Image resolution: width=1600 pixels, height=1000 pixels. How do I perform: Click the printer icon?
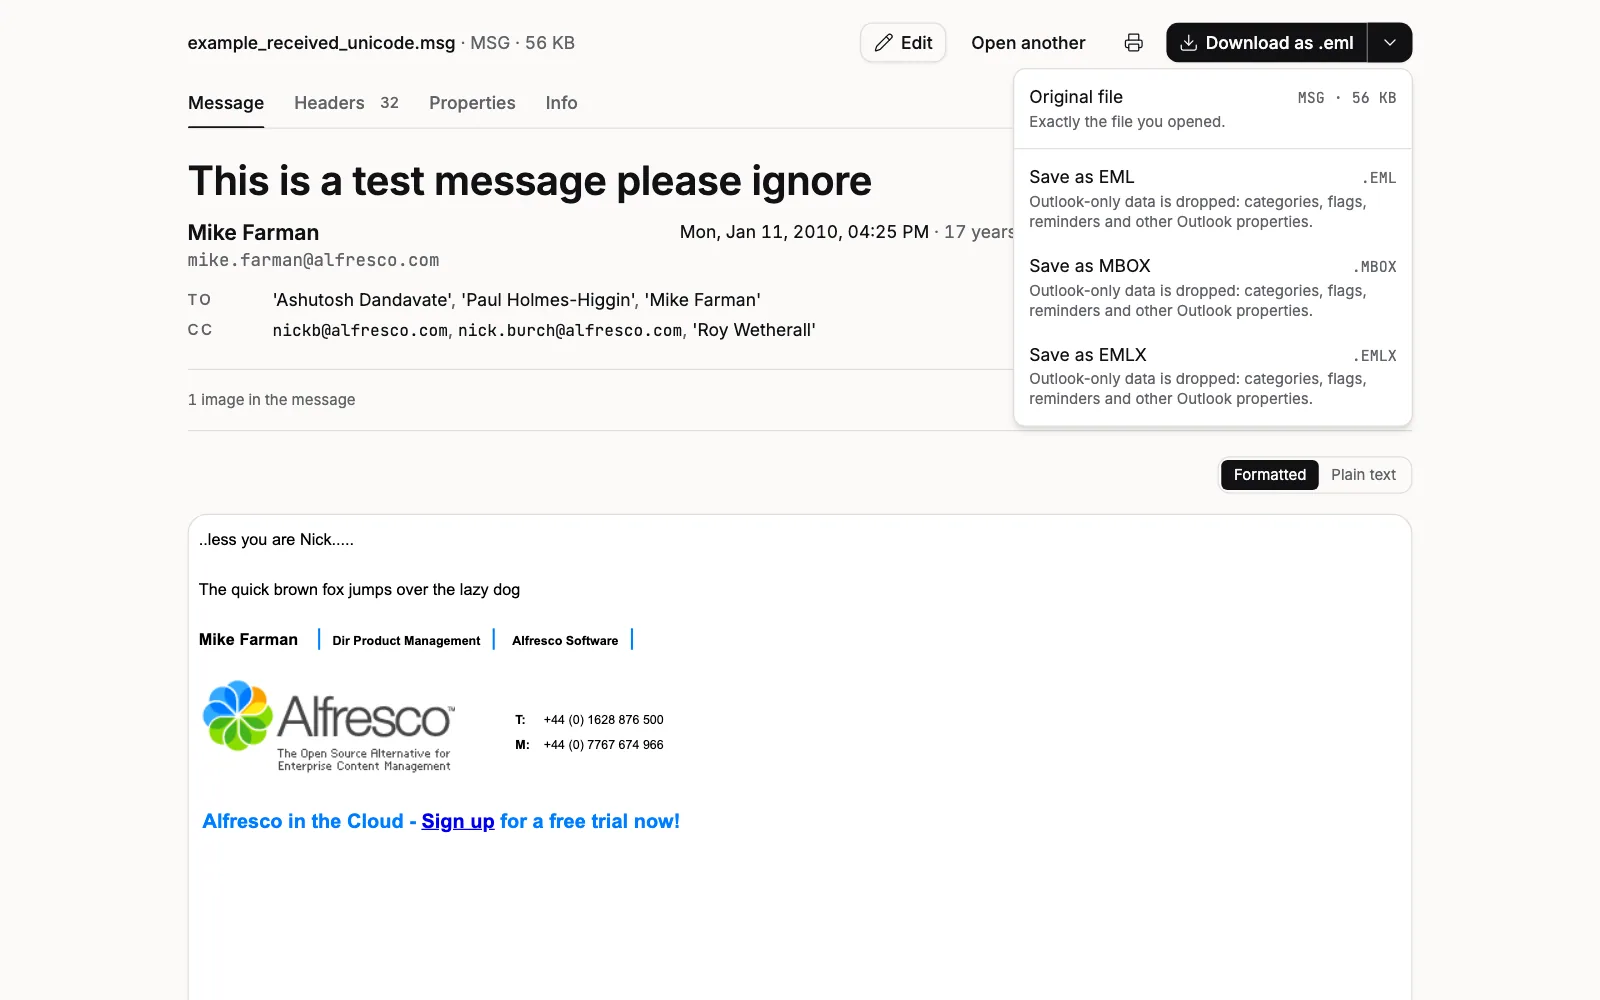point(1133,43)
